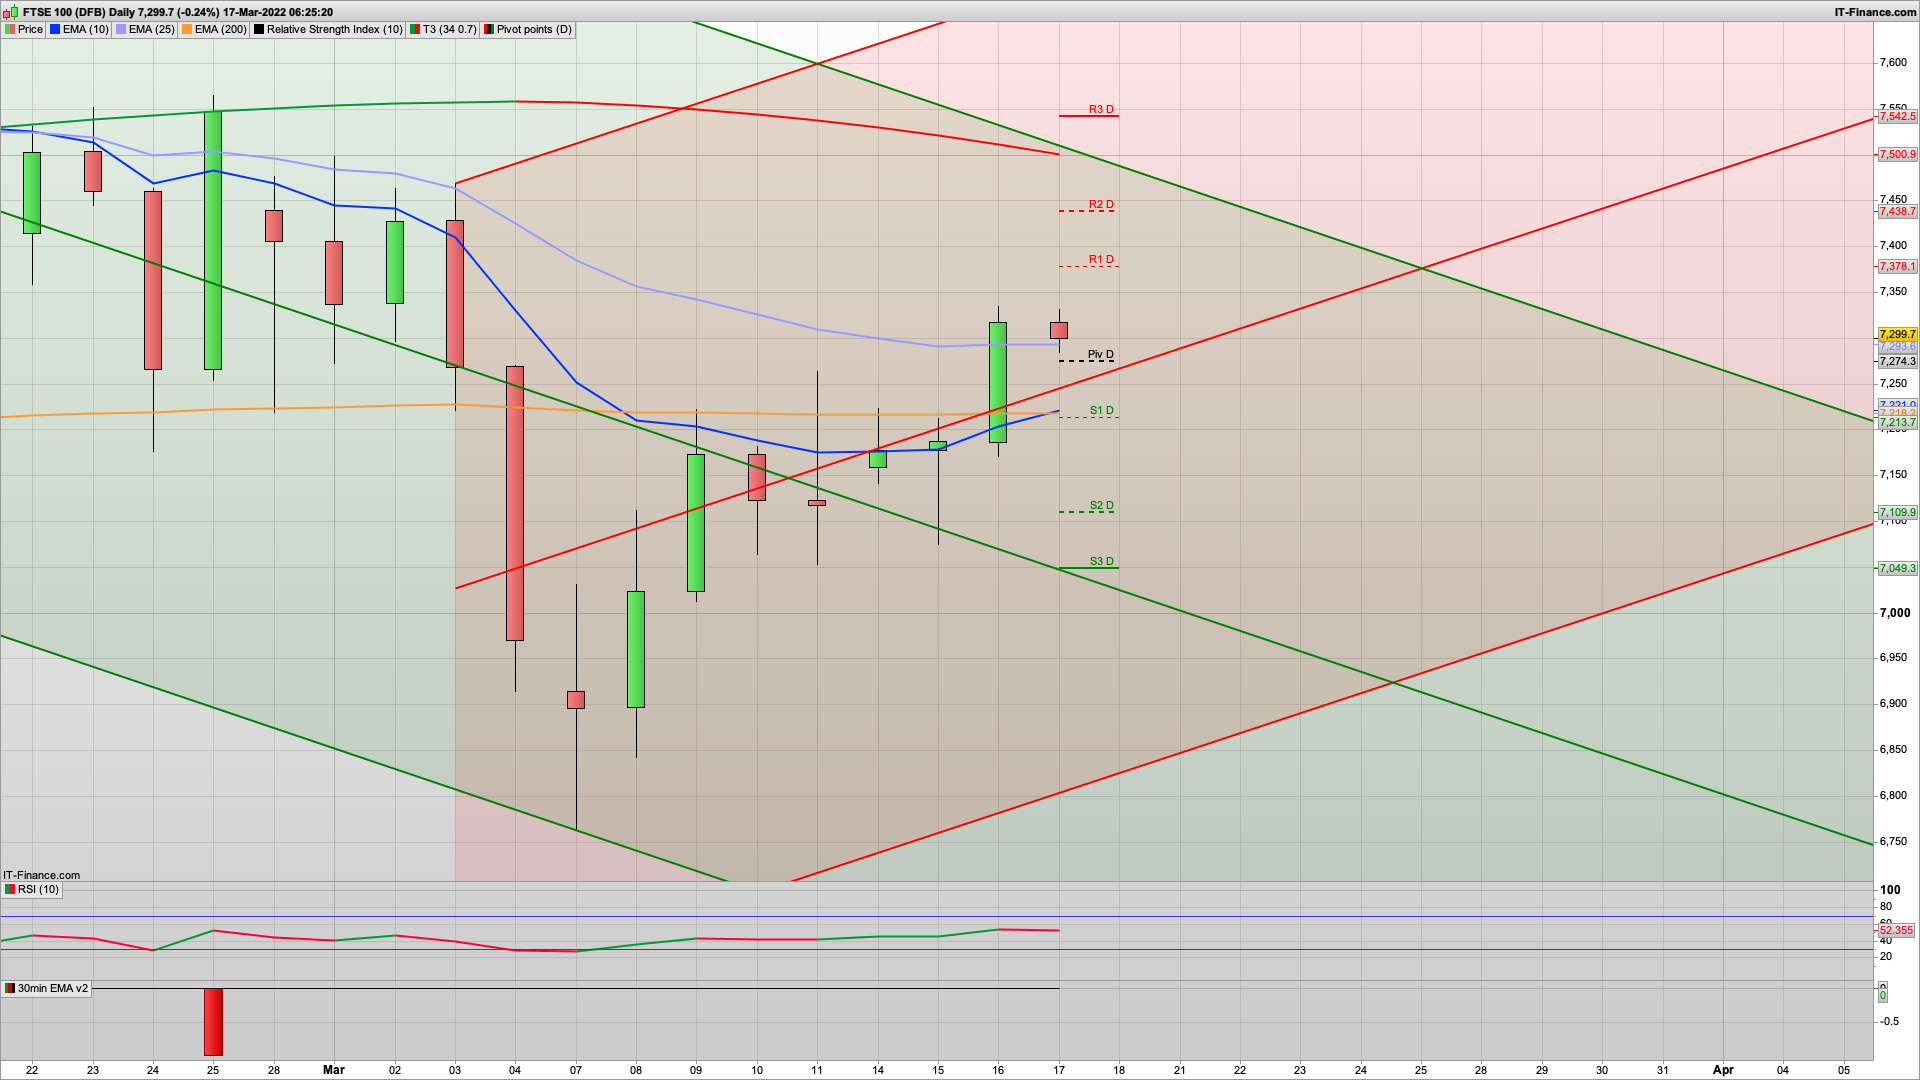This screenshot has height=1080, width=1920.
Task: Click the IT-Finance.com link at top right
Action: tap(1875, 12)
